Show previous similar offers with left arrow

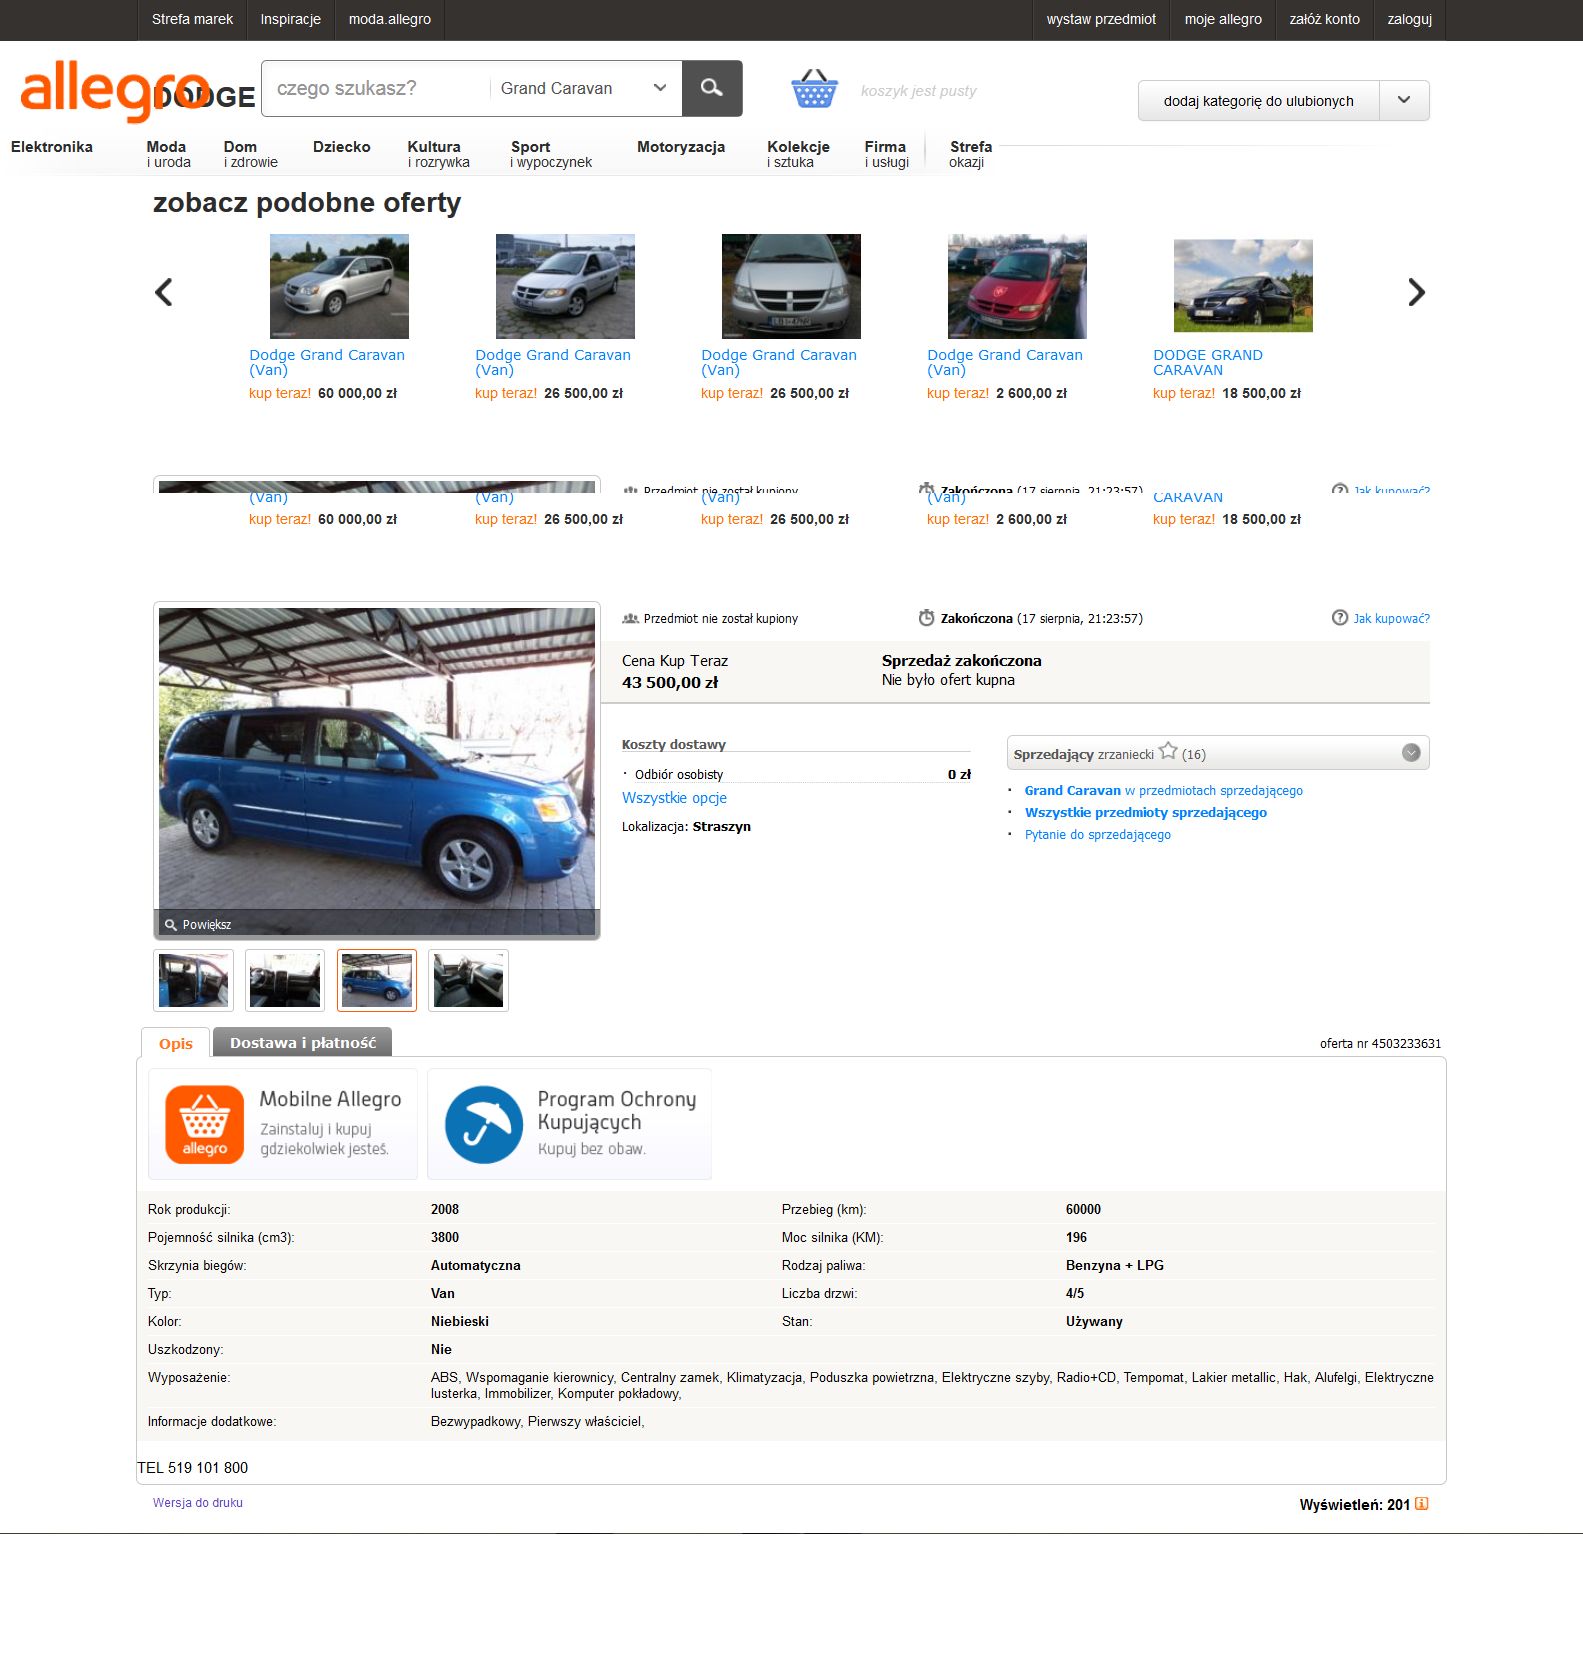[164, 292]
